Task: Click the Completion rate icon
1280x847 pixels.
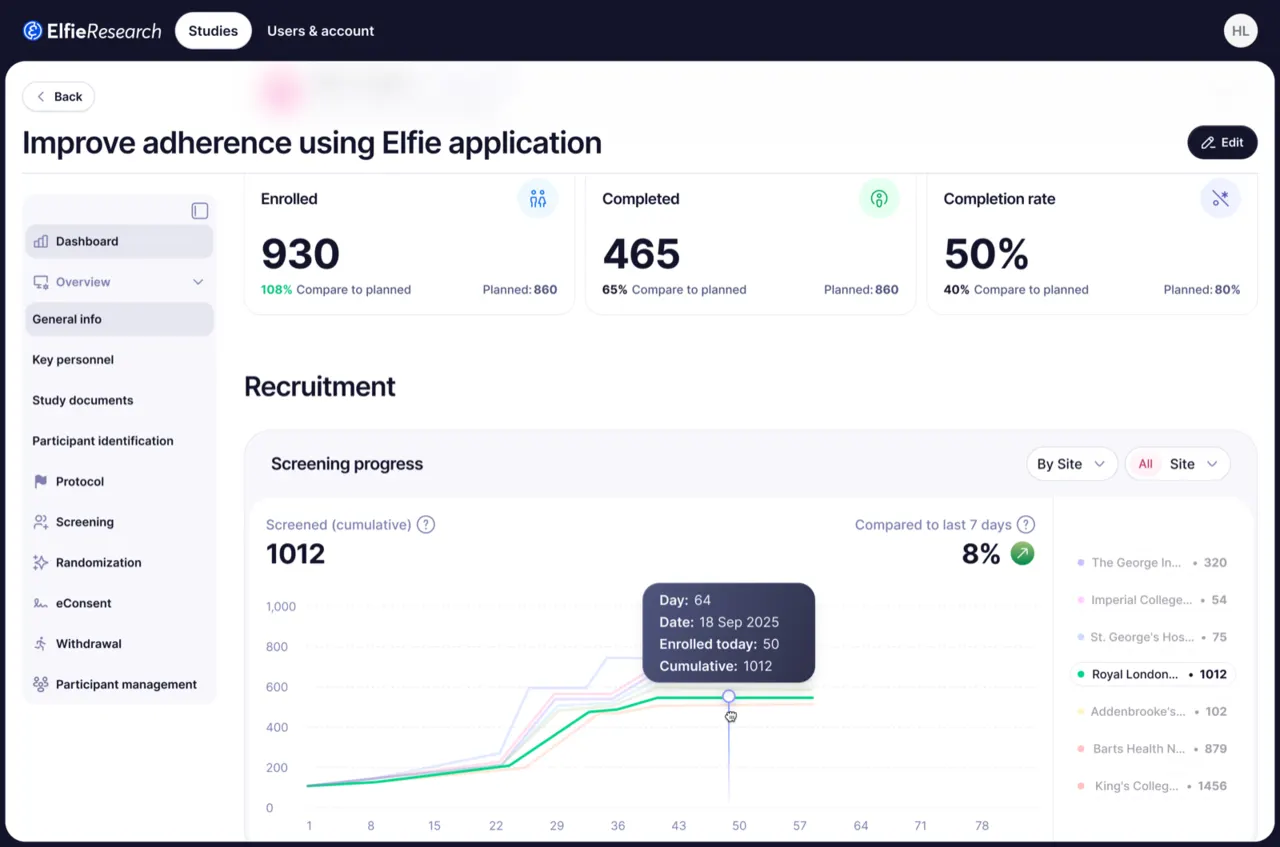Action: [1220, 199]
